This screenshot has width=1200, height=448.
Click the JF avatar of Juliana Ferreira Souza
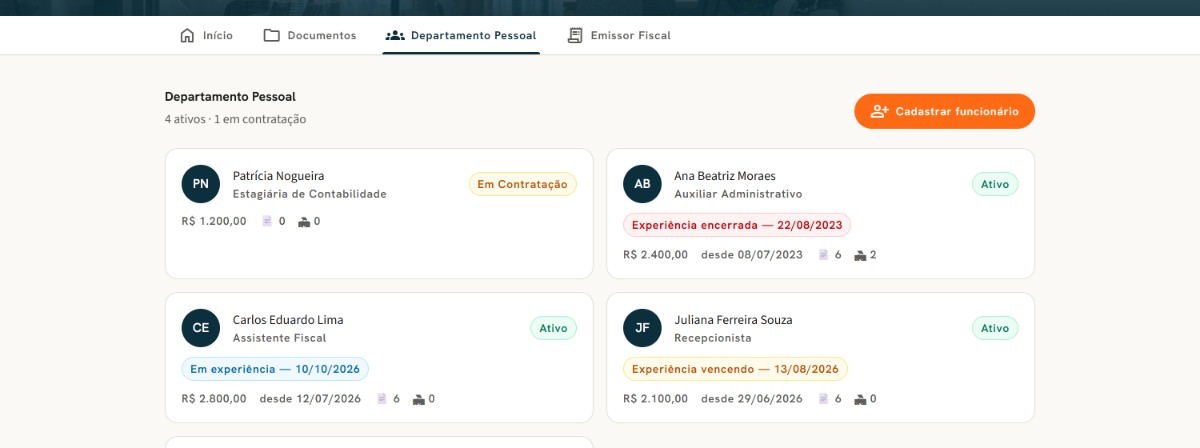tap(642, 328)
